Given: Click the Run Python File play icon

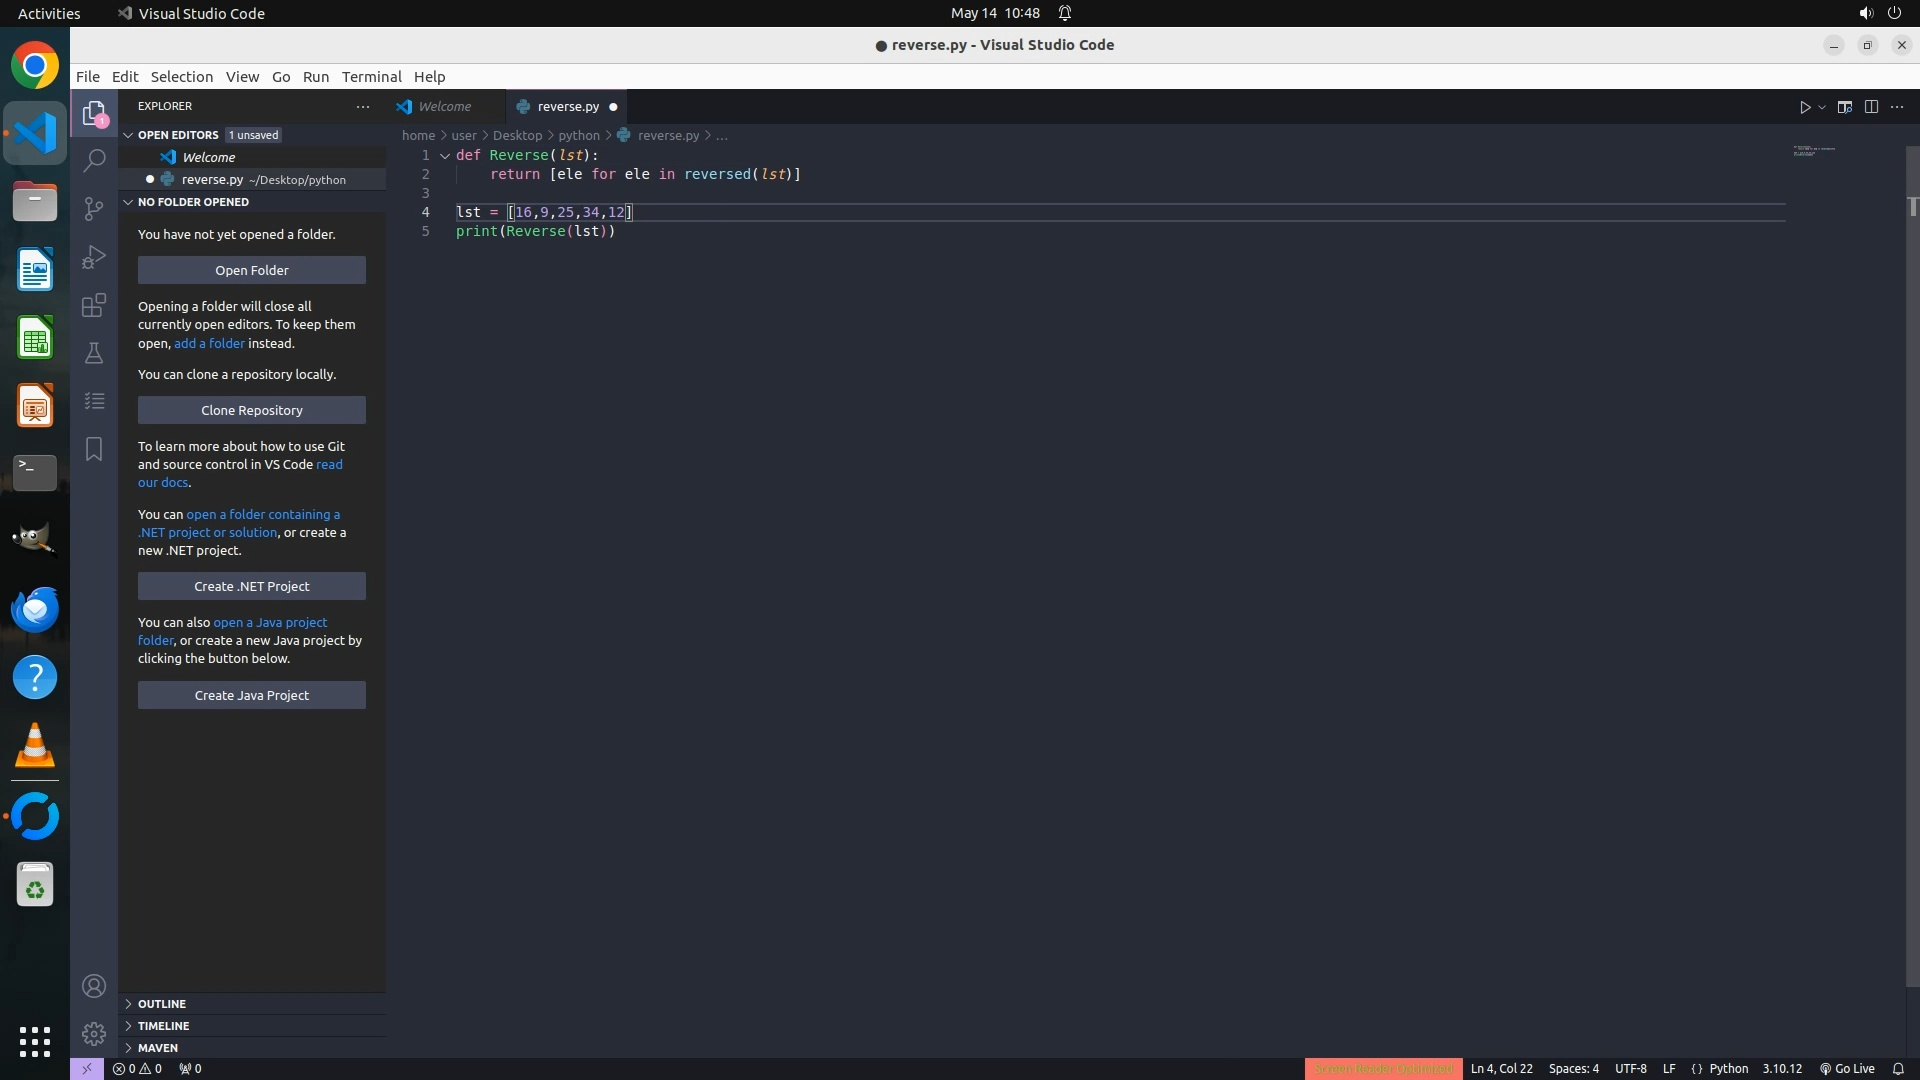Looking at the screenshot, I should (1804, 107).
